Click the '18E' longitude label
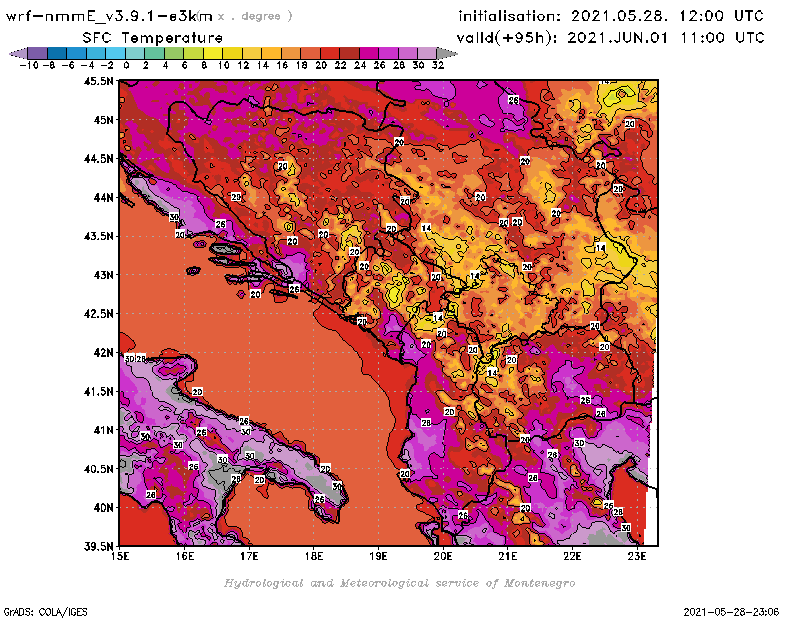Image resolution: width=800 pixels, height=618 pixels. 314,556
